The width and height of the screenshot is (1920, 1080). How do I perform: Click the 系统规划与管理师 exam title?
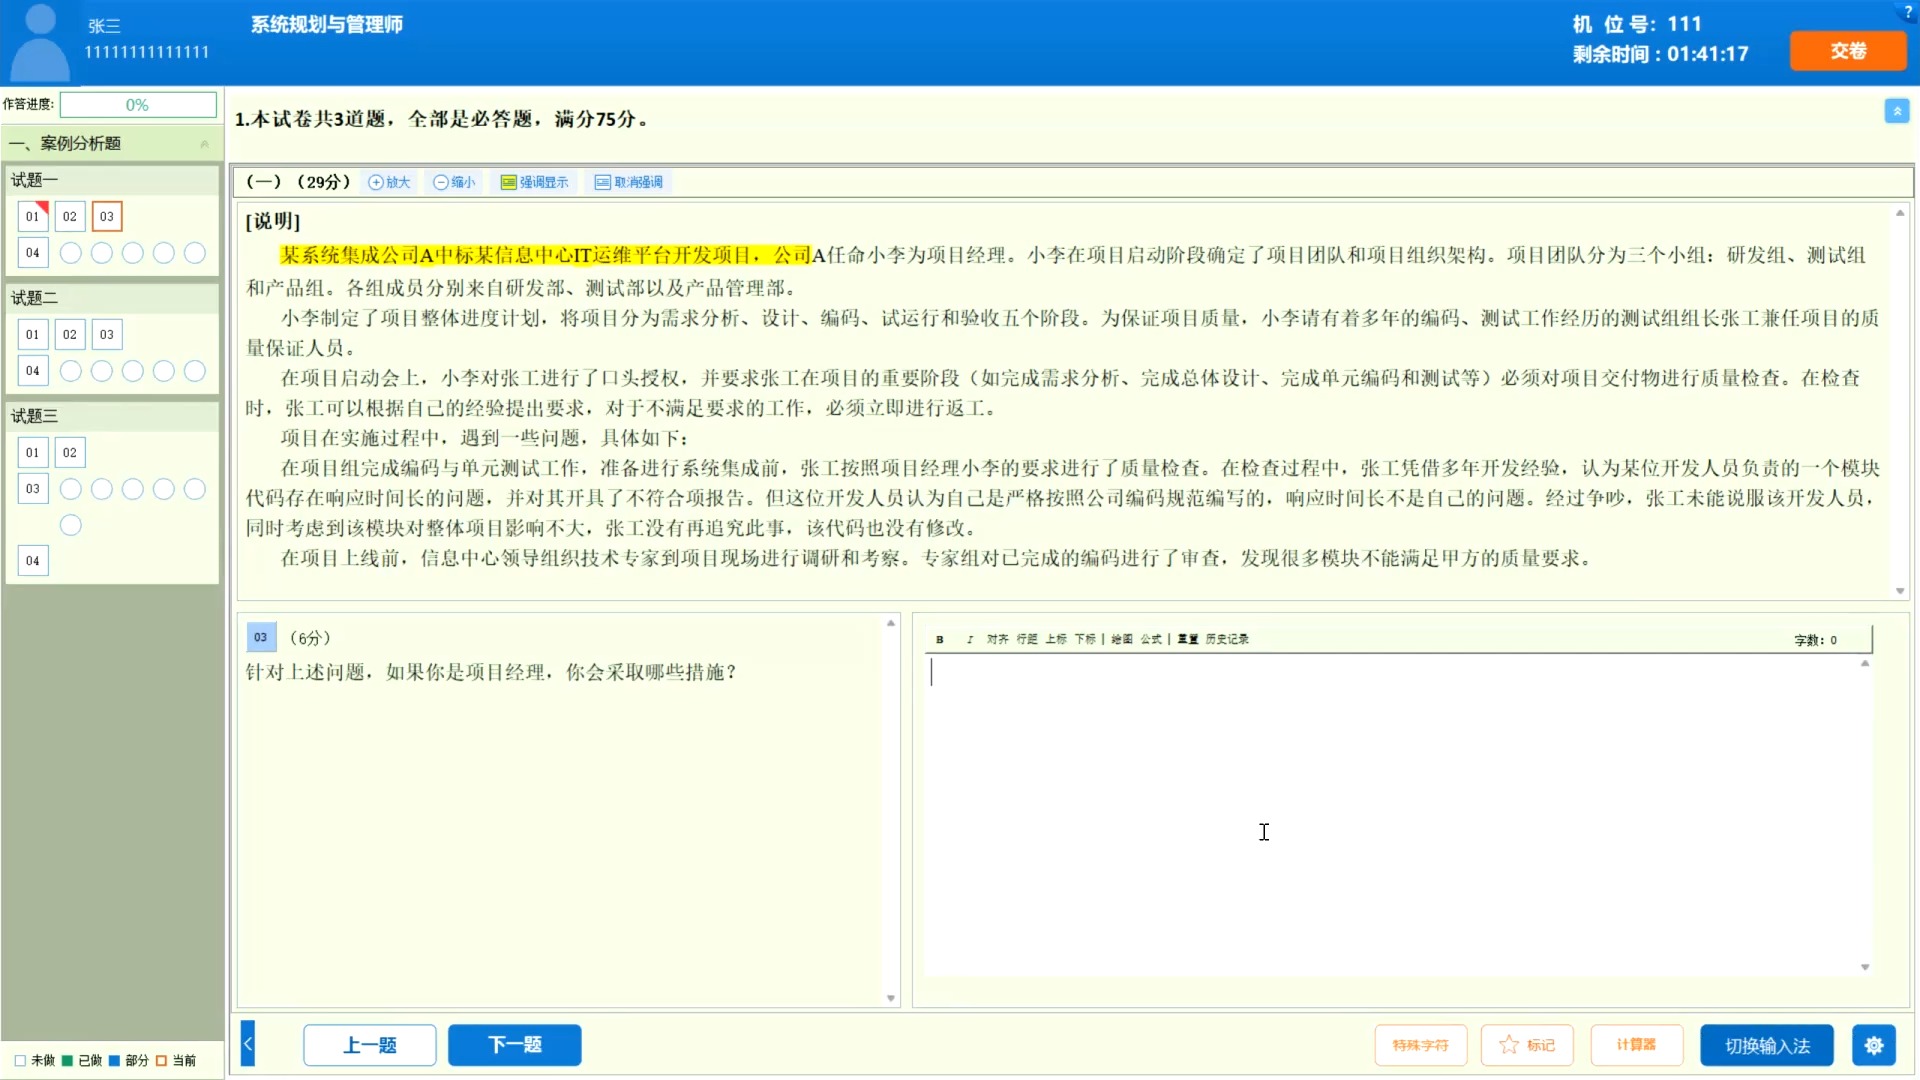coord(327,25)
